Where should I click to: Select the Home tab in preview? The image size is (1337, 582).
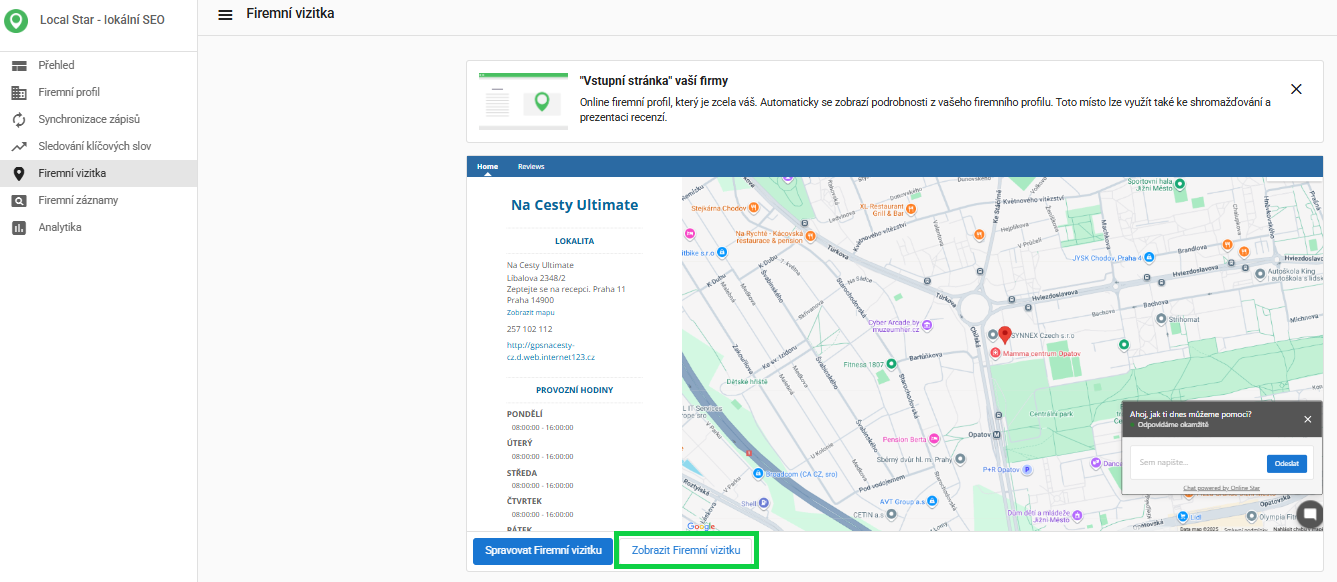click(x=487, y=167)
